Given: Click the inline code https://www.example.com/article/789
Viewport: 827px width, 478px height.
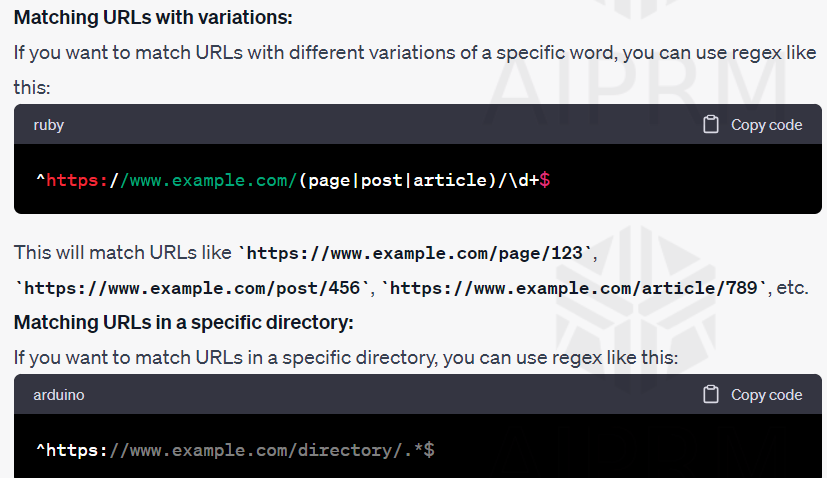Looking at the screenshot, I should 574,288.
